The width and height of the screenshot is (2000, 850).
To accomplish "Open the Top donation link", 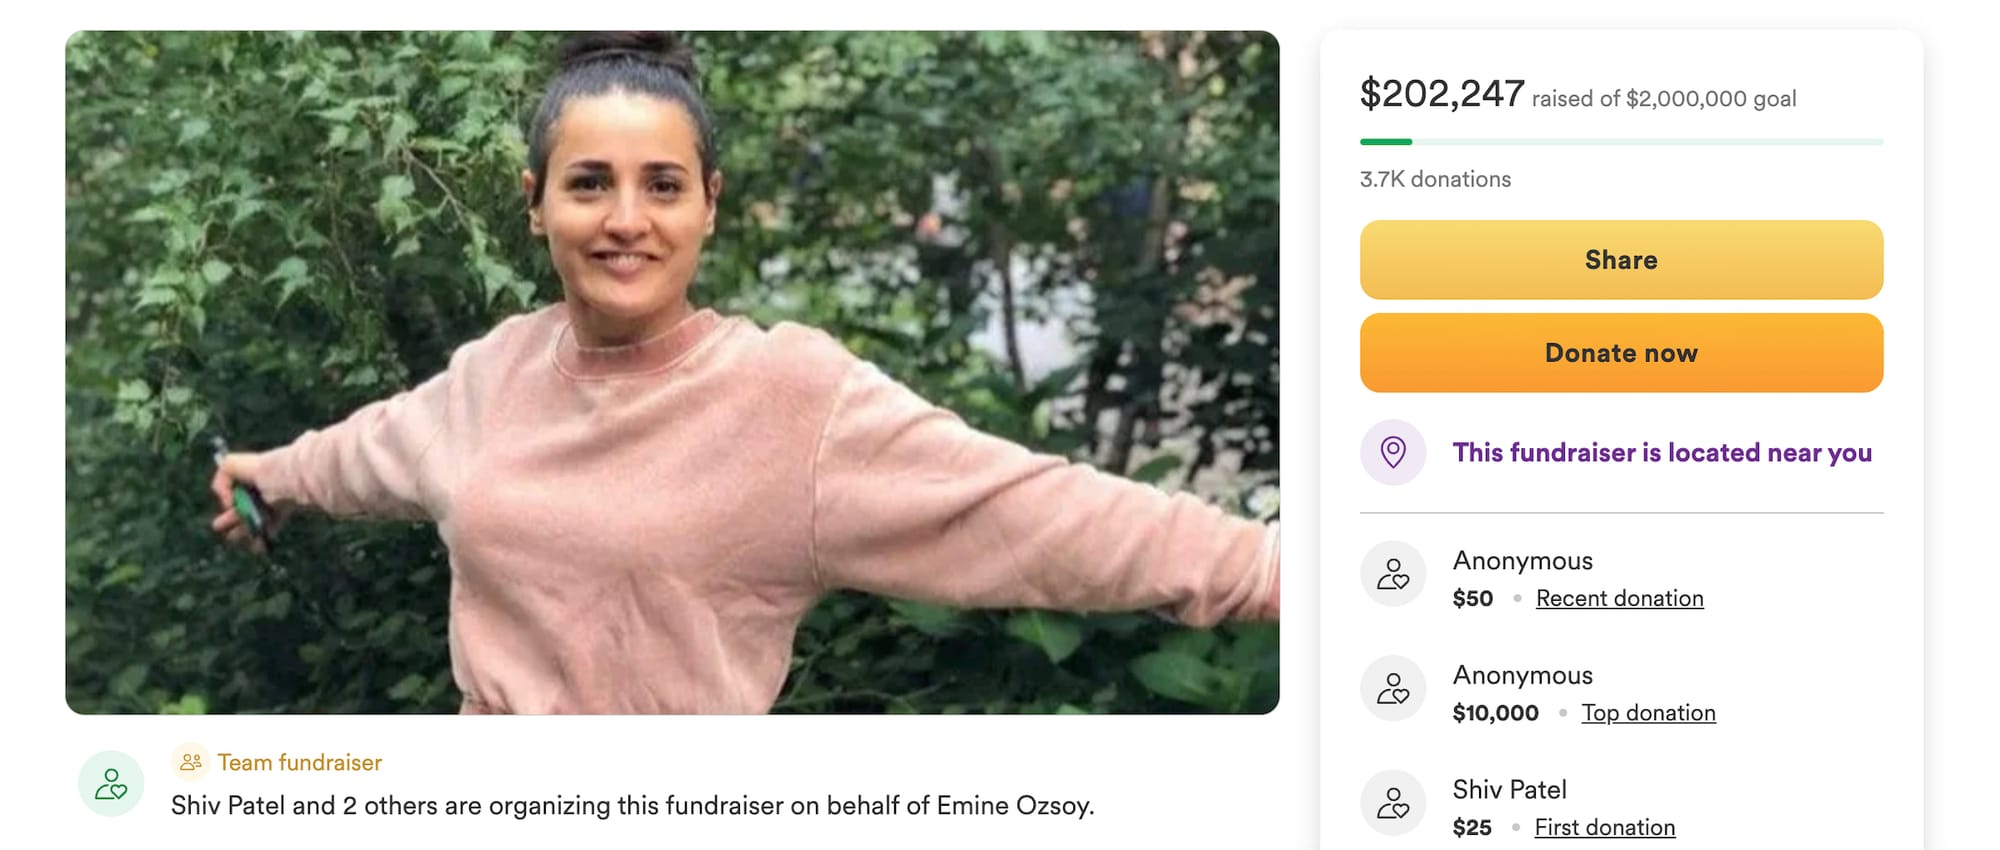I will coord(1648,713).
